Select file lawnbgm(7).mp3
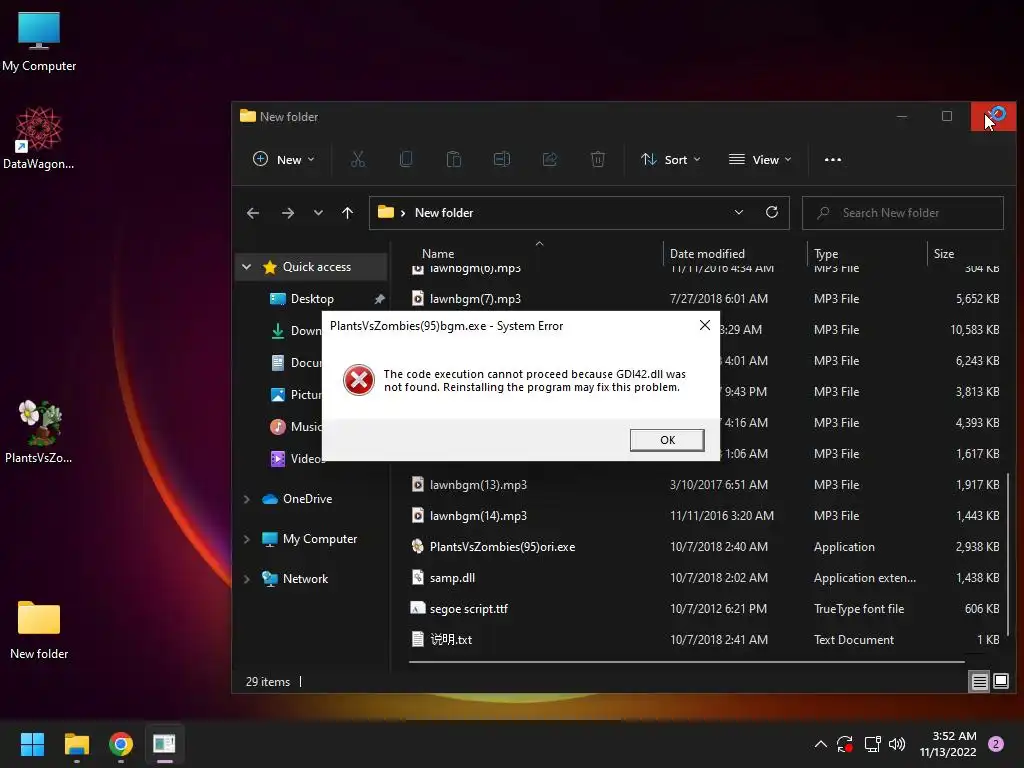 pos(475,298)
